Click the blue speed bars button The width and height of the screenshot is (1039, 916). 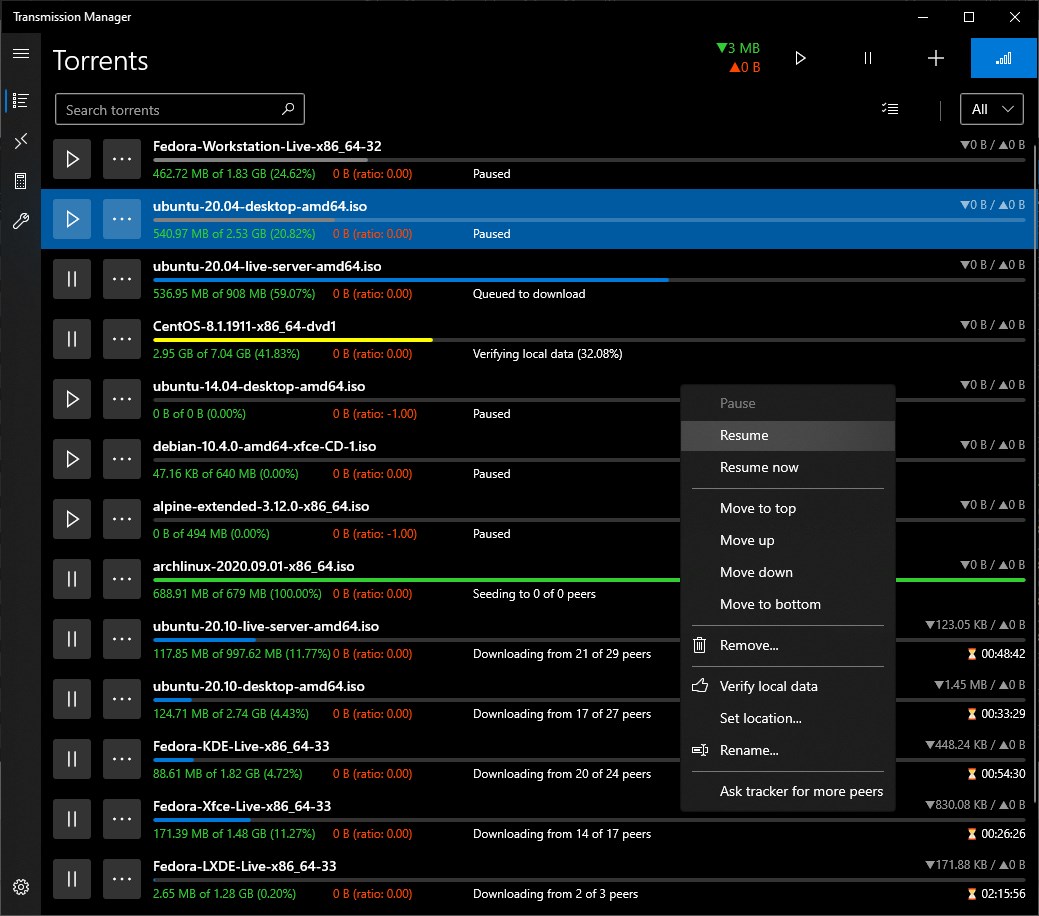tap(1004, 58)
